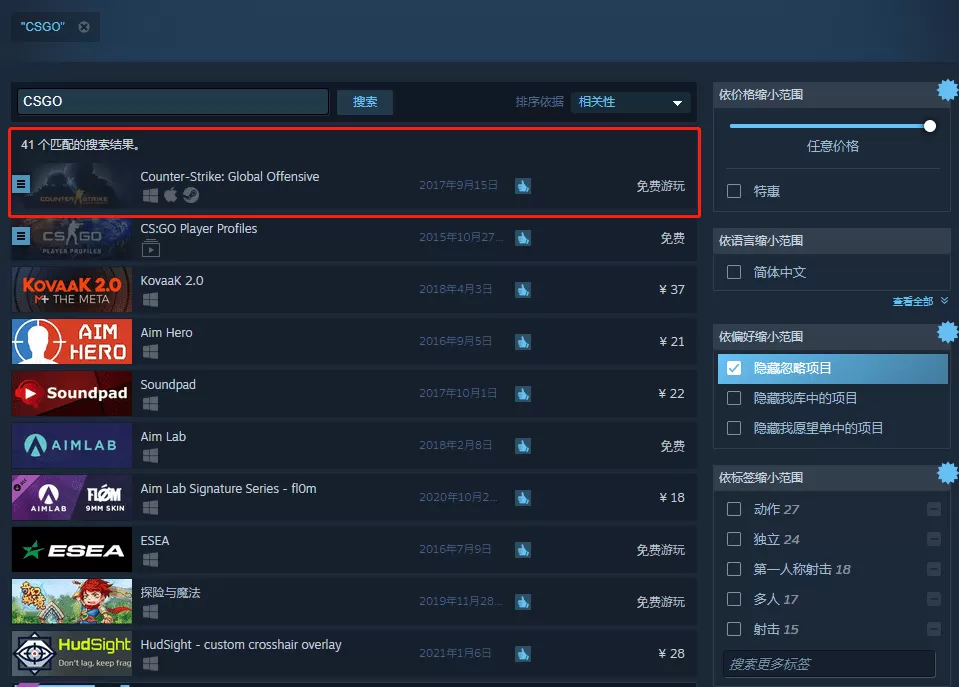Click Windows icon under HudSight
The height and width of the screenshot is (687, 959).
tap(150, 664)
